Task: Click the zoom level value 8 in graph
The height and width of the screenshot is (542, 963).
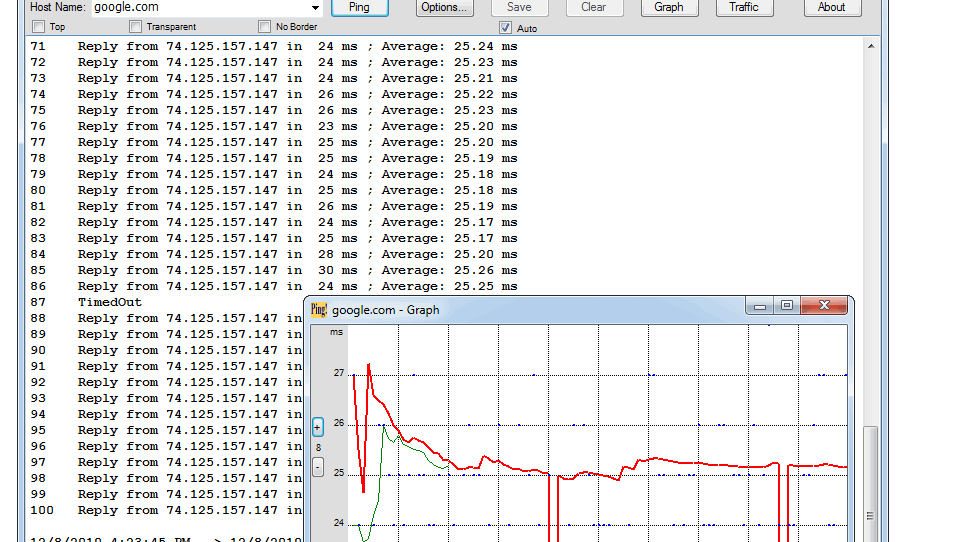Action: coord(318,447)
